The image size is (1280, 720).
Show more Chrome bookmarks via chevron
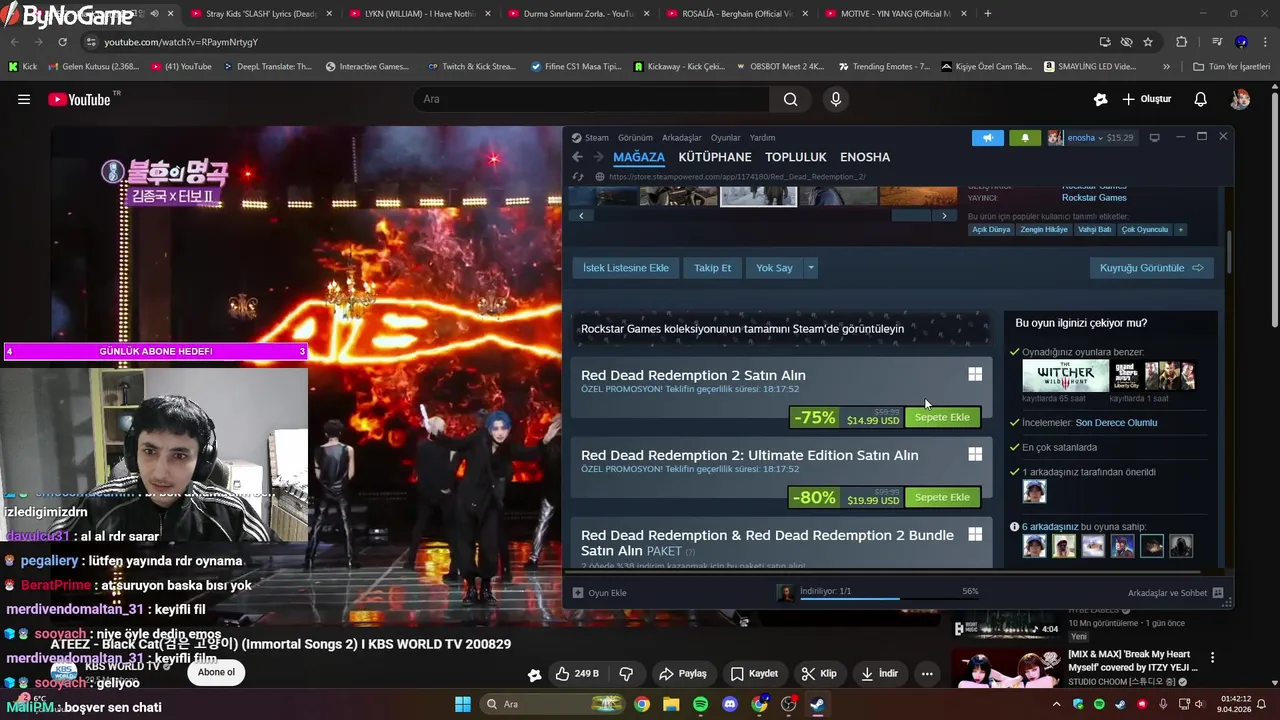(1166, 66)
